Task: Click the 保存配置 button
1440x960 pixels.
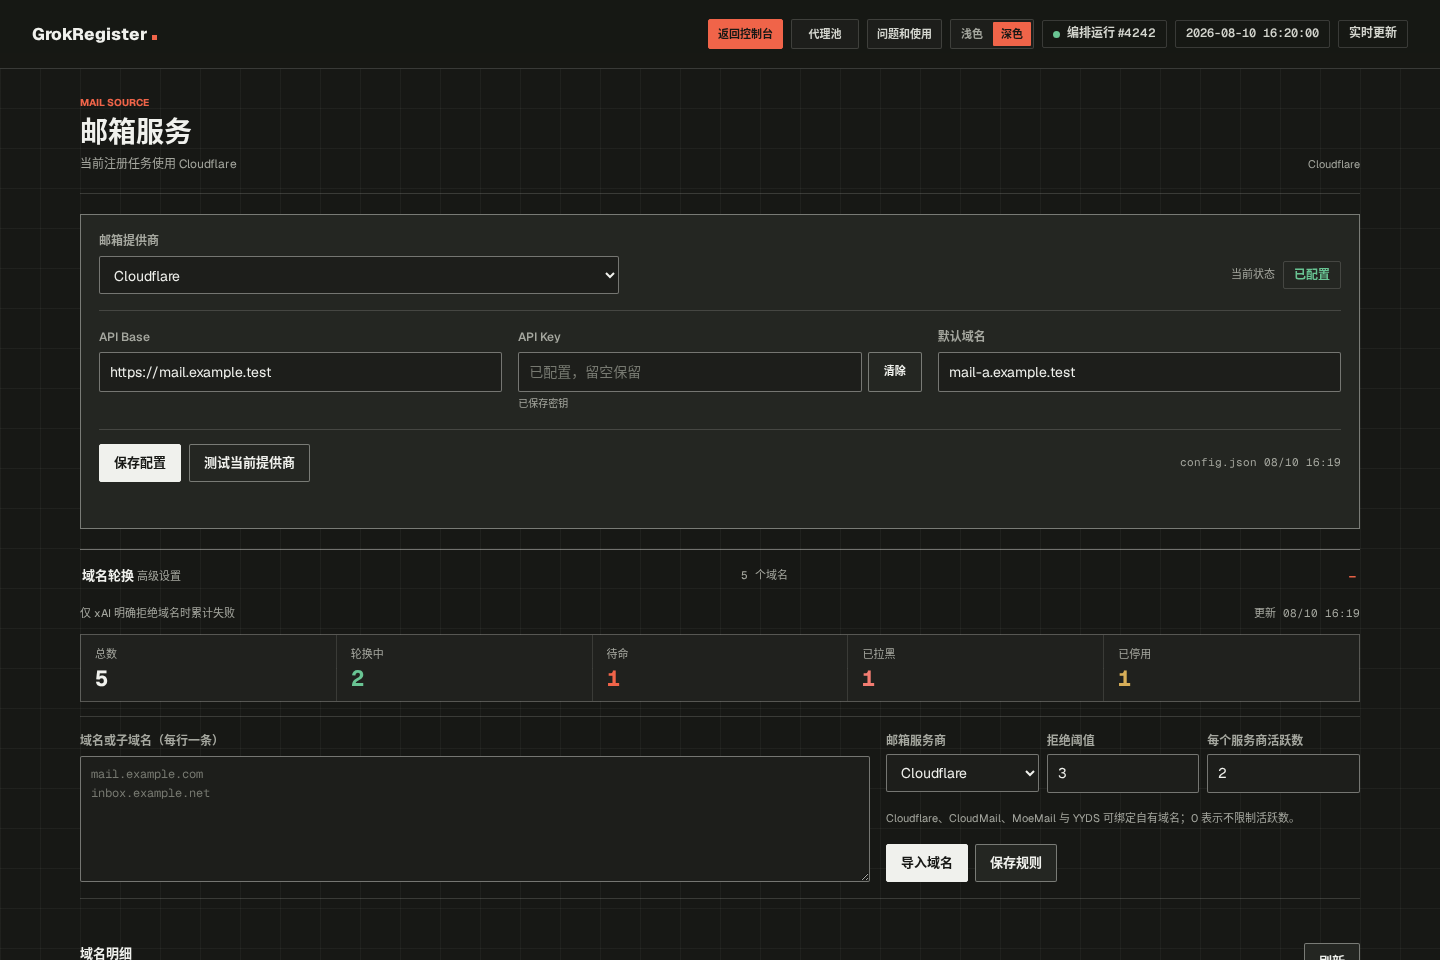Action: click(x=140, y=463)
